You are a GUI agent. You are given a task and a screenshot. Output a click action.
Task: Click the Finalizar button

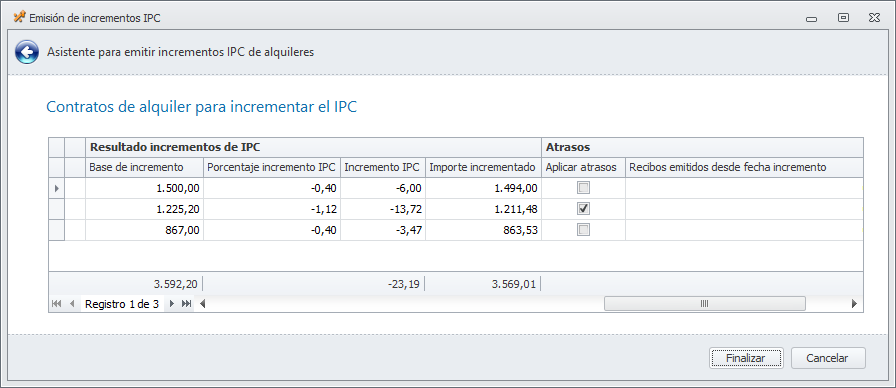point(746,358)
